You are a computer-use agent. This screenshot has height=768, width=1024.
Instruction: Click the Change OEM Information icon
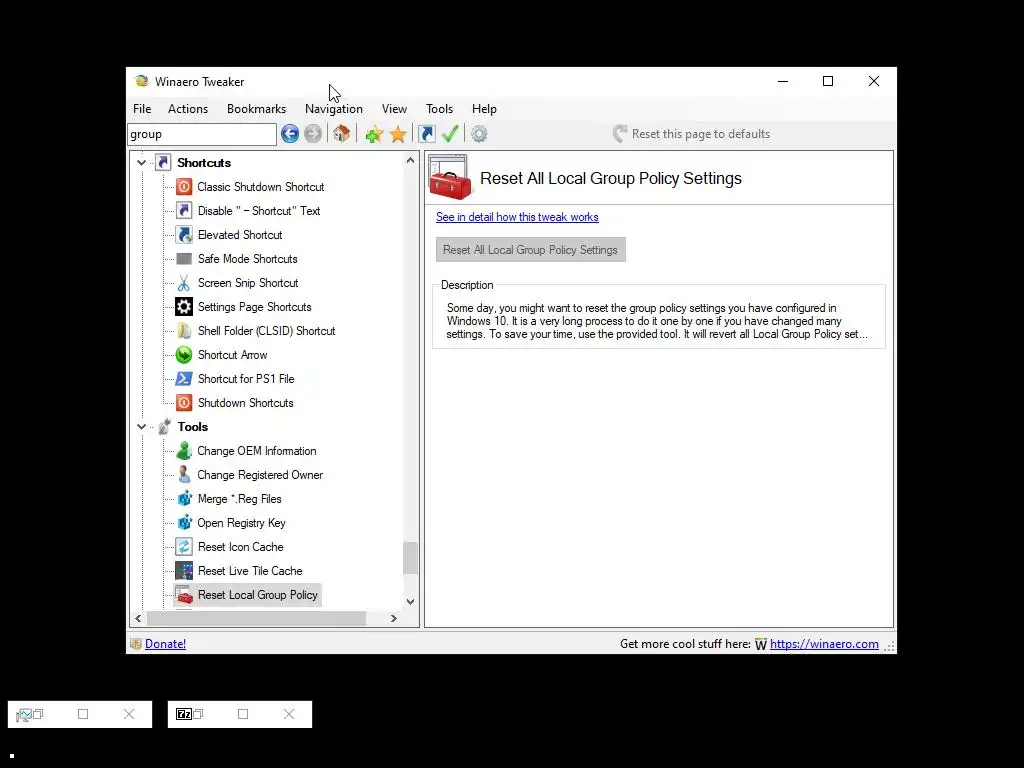[x=184, y=451]
